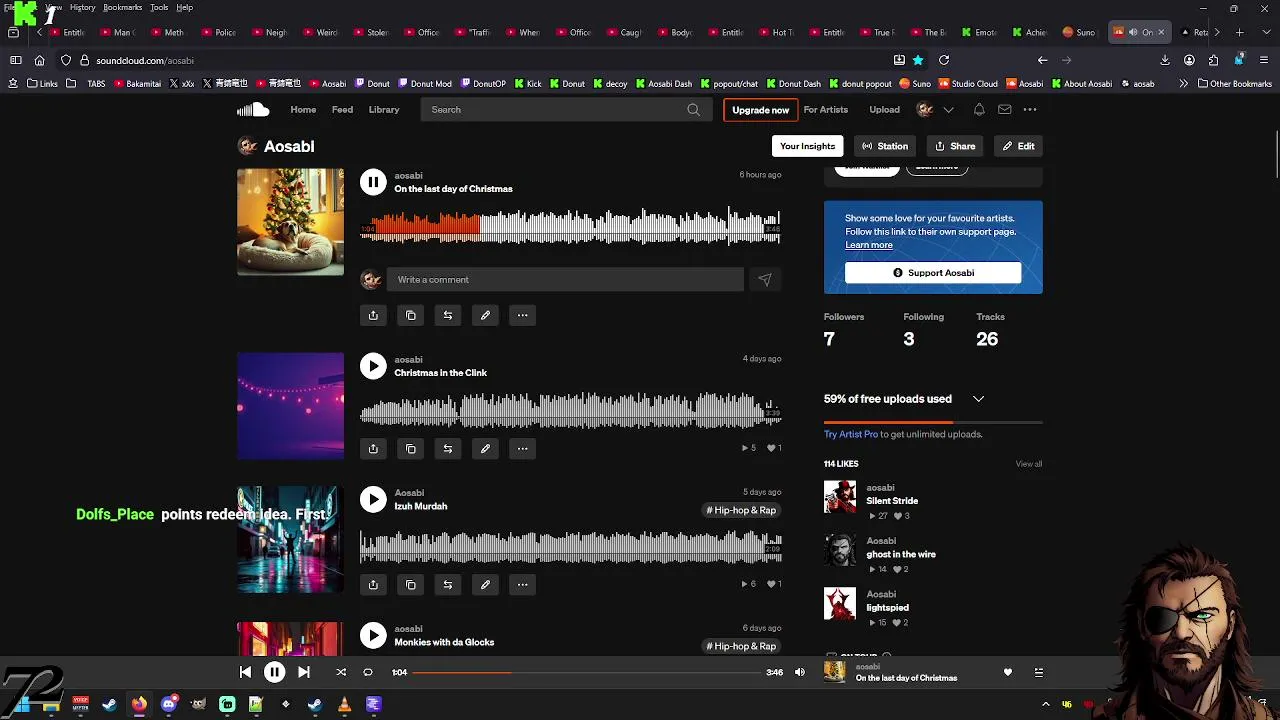Skip to previous track in player bar
The height and width of the screenshot is (720, 1280).
(246, 672)
